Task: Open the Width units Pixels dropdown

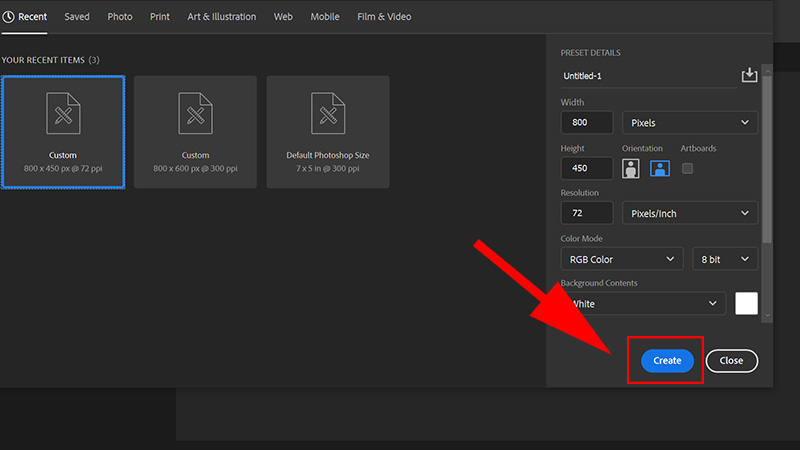Action: tap(690, 122)
